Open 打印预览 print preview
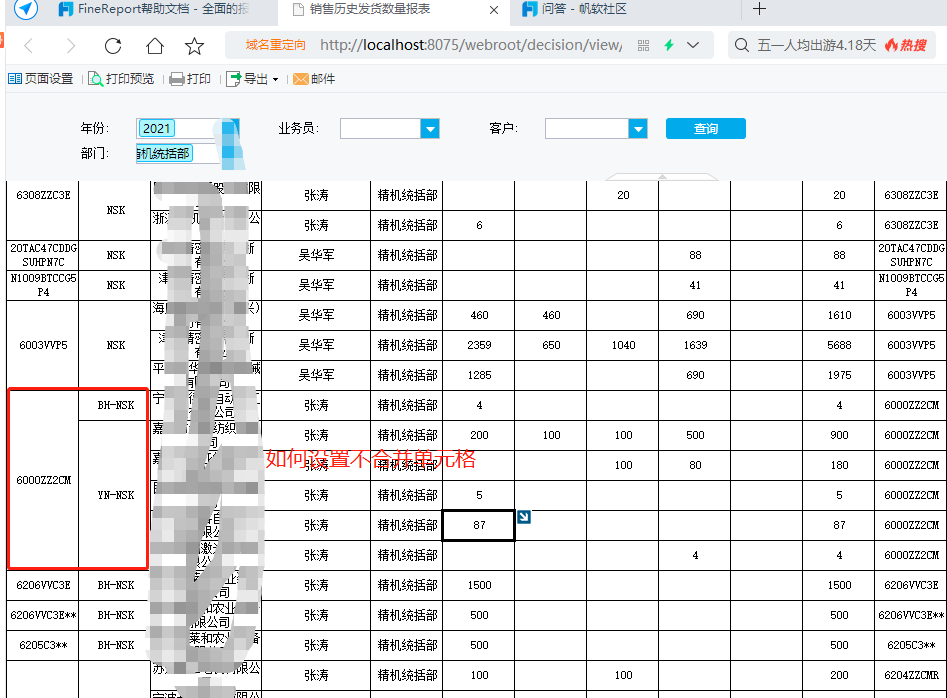This screenshot has height=698, width=947. pos(121,79)
